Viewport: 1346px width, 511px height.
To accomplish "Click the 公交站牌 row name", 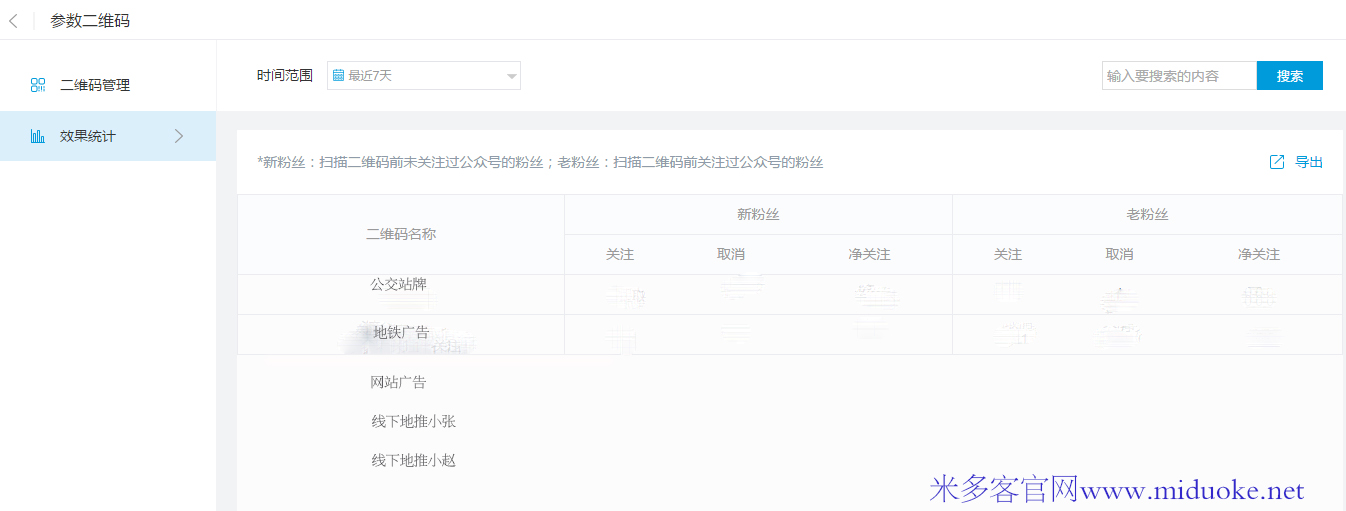I will pyautogui.click(x=398, y=284).
